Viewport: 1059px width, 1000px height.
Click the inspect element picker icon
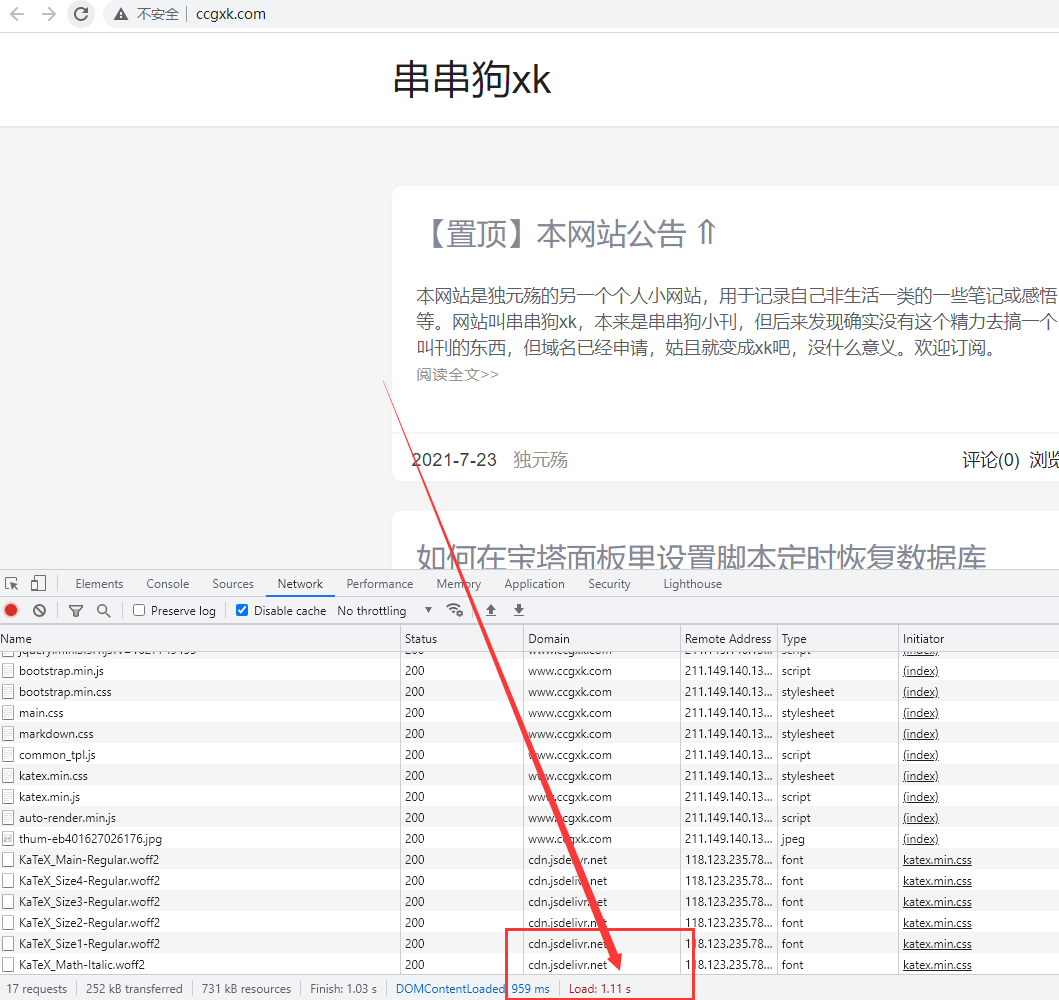tap(12, 584)
